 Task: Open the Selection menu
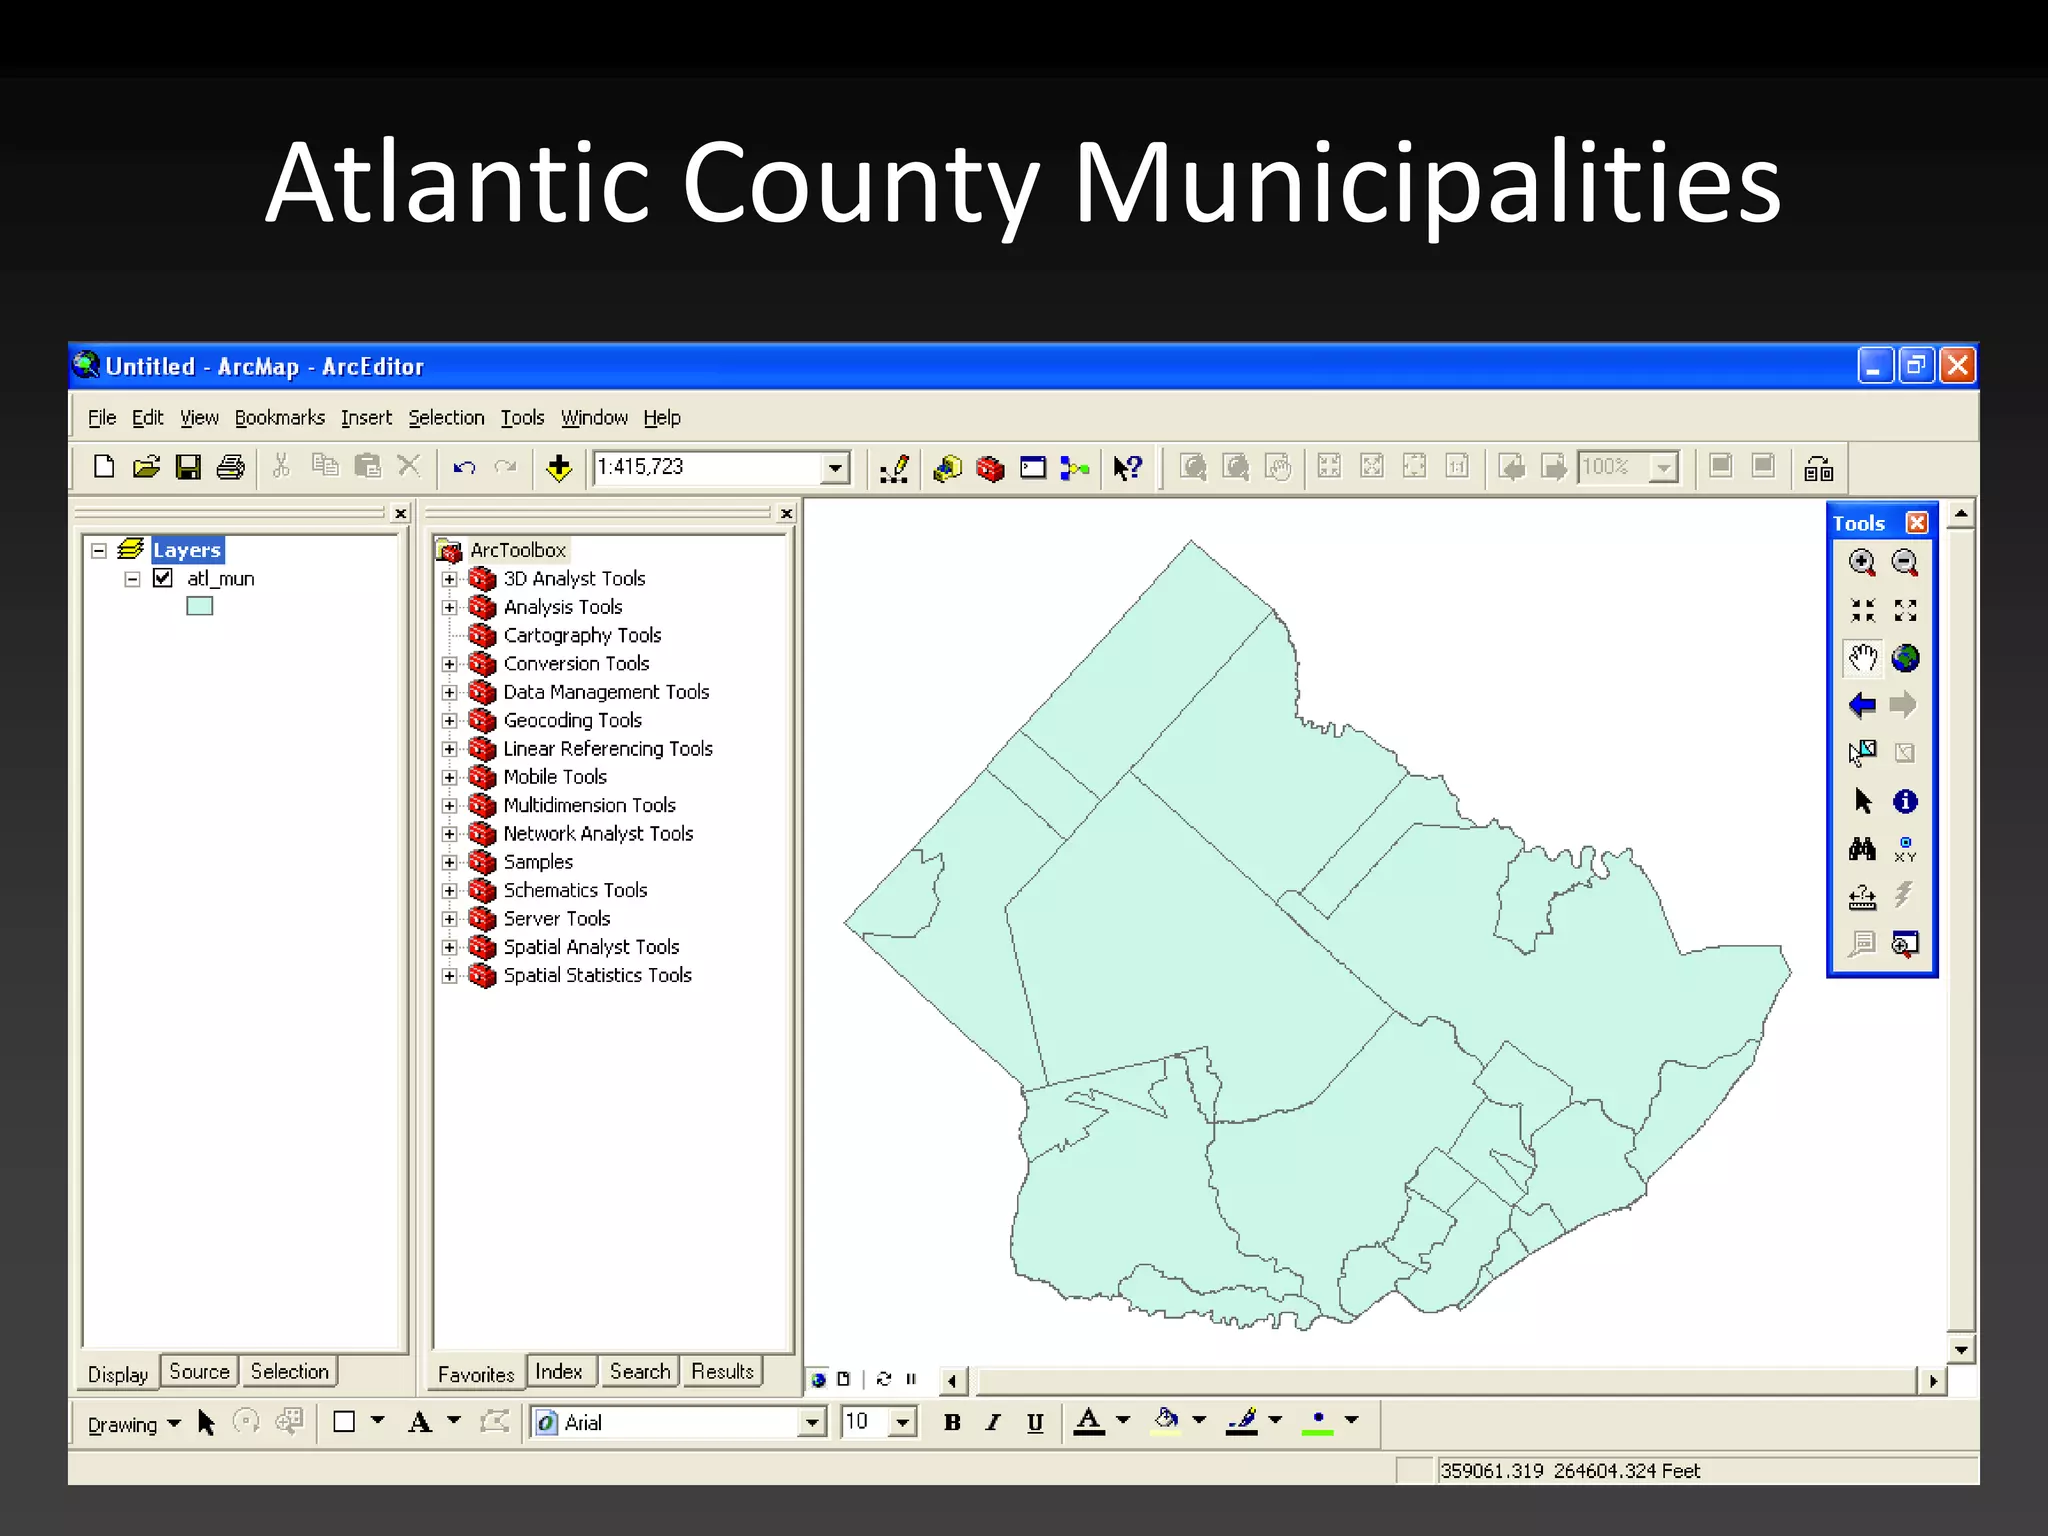coord(446,418)
